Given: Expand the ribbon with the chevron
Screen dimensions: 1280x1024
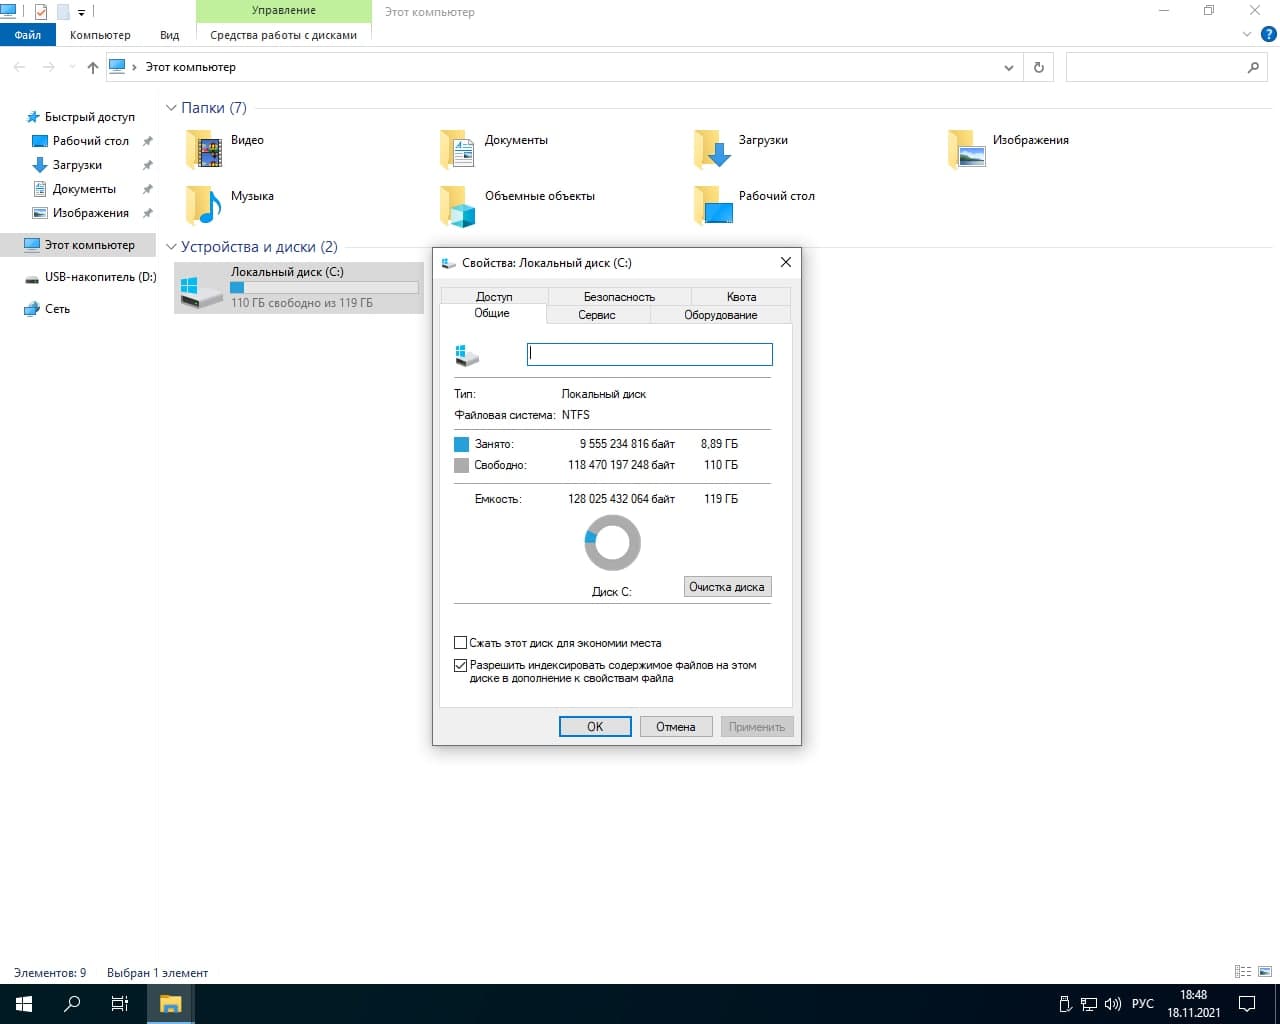Looking at the screenshot, I should (x=1247, y=35).
